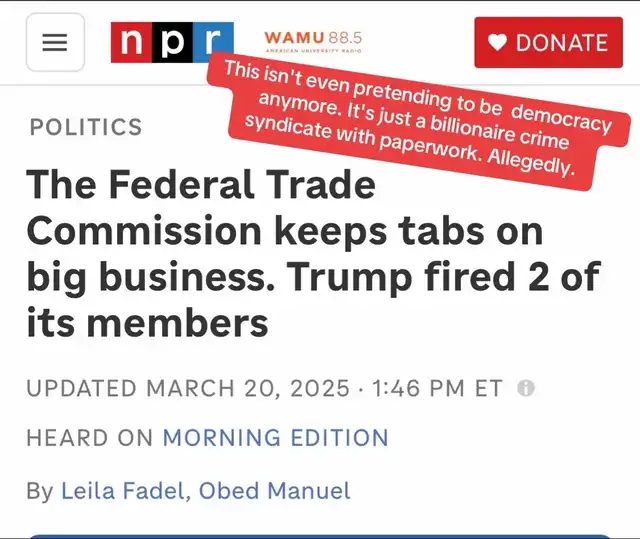Image resolution: width=640 pixels, height=539 pixels.
Task: Click the red 'n' block of NPR logo
Action: point(131,42)
